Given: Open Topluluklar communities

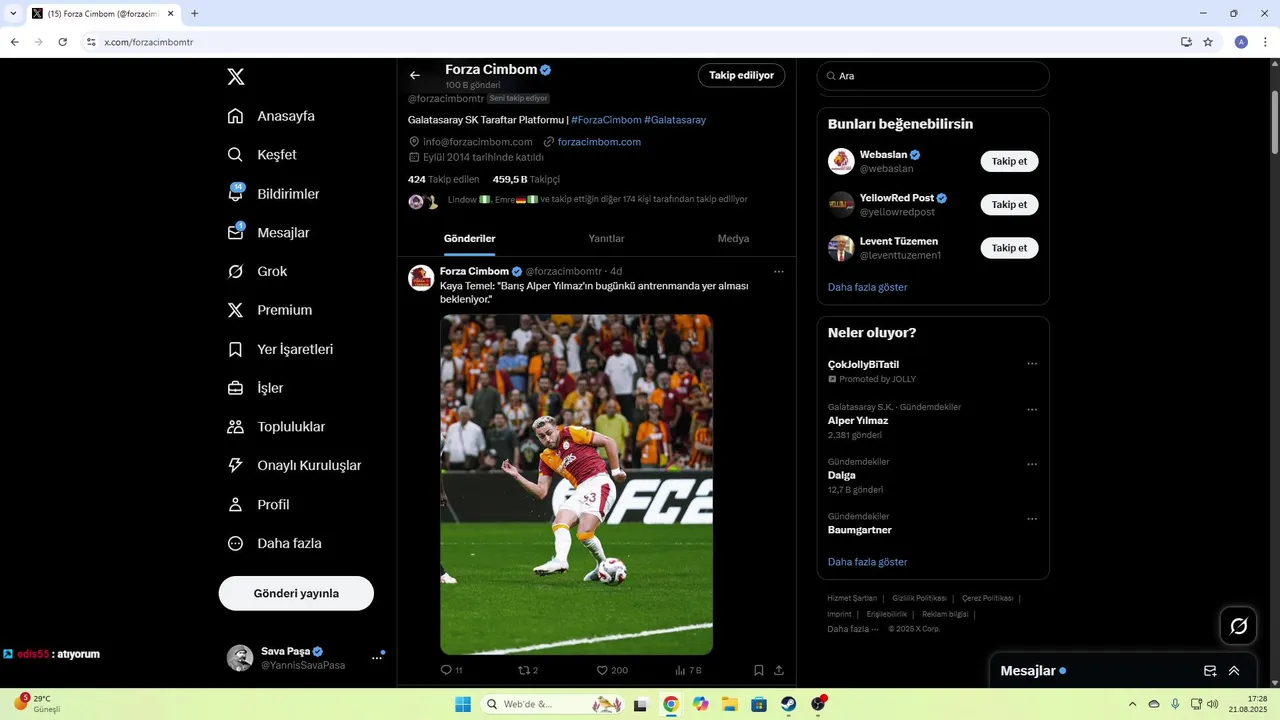Looking at the screenshot, I should 276,427.
